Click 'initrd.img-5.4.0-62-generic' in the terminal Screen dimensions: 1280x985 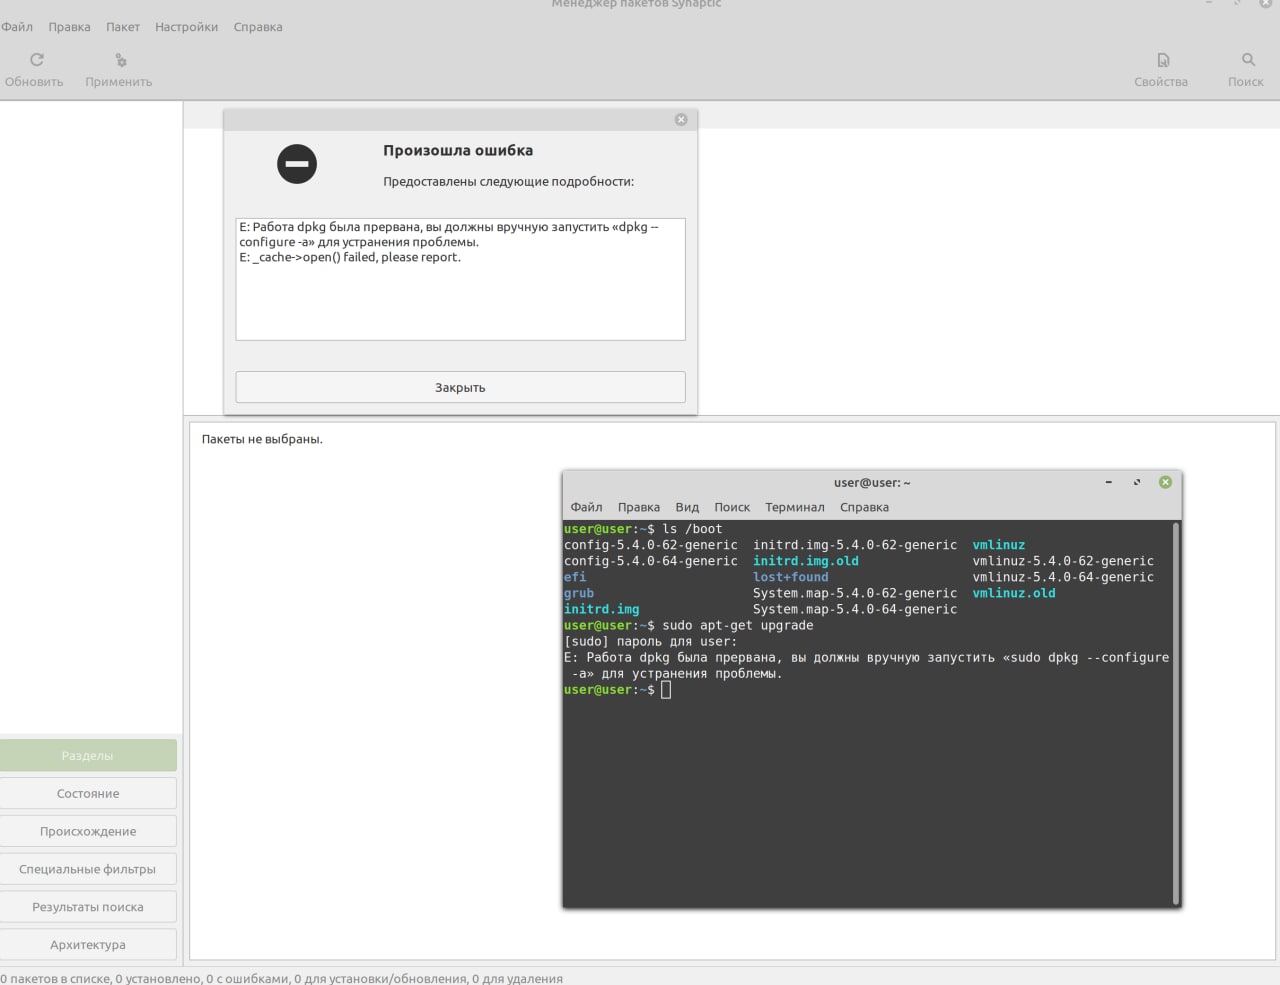tap(855, 545)
